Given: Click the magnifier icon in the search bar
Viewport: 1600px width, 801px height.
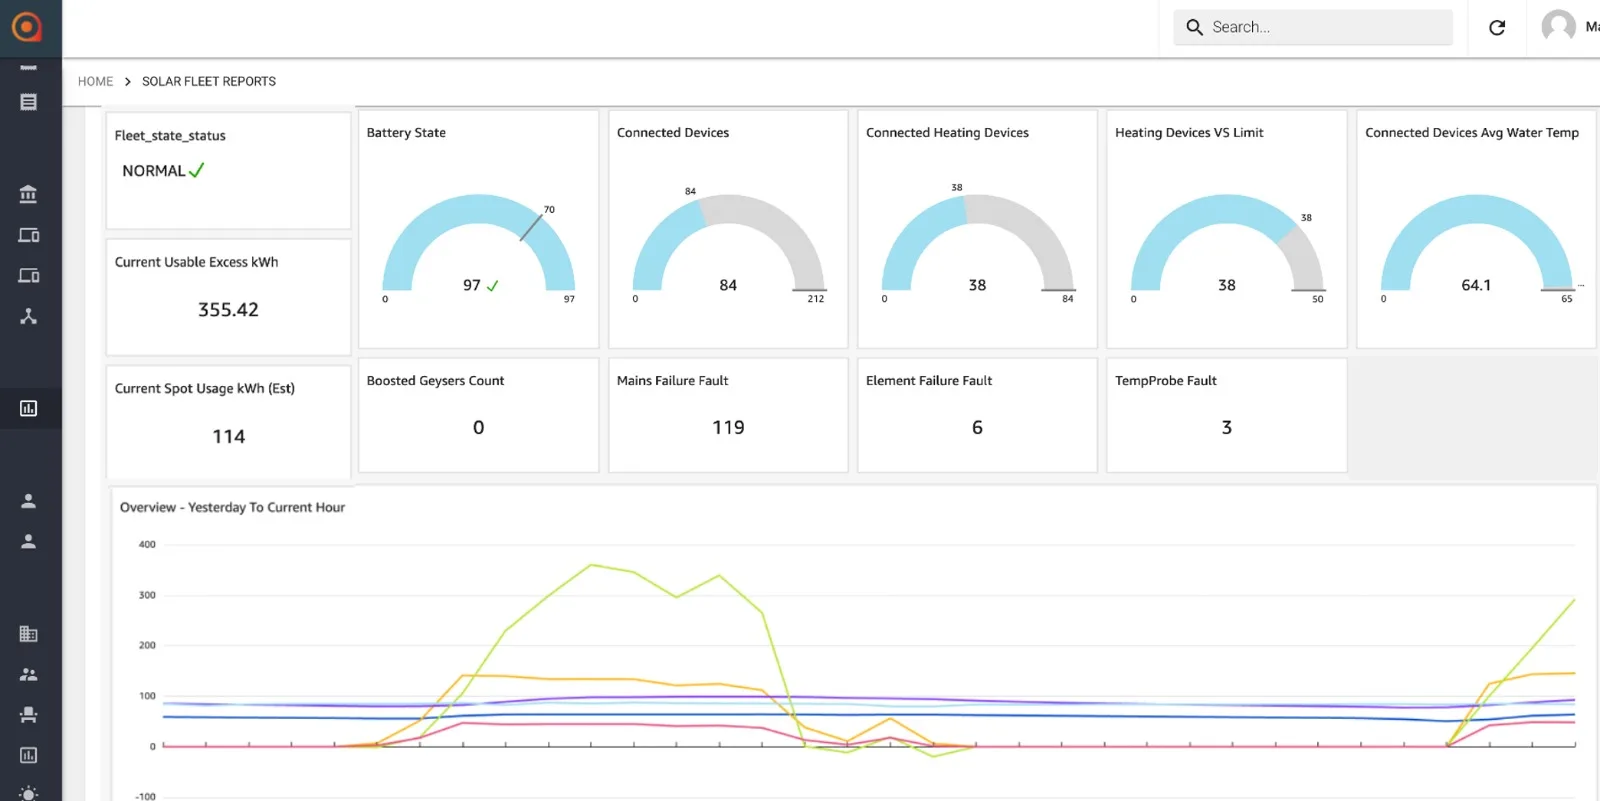Looking at the screenshot, I should [x=1194, y=27].
